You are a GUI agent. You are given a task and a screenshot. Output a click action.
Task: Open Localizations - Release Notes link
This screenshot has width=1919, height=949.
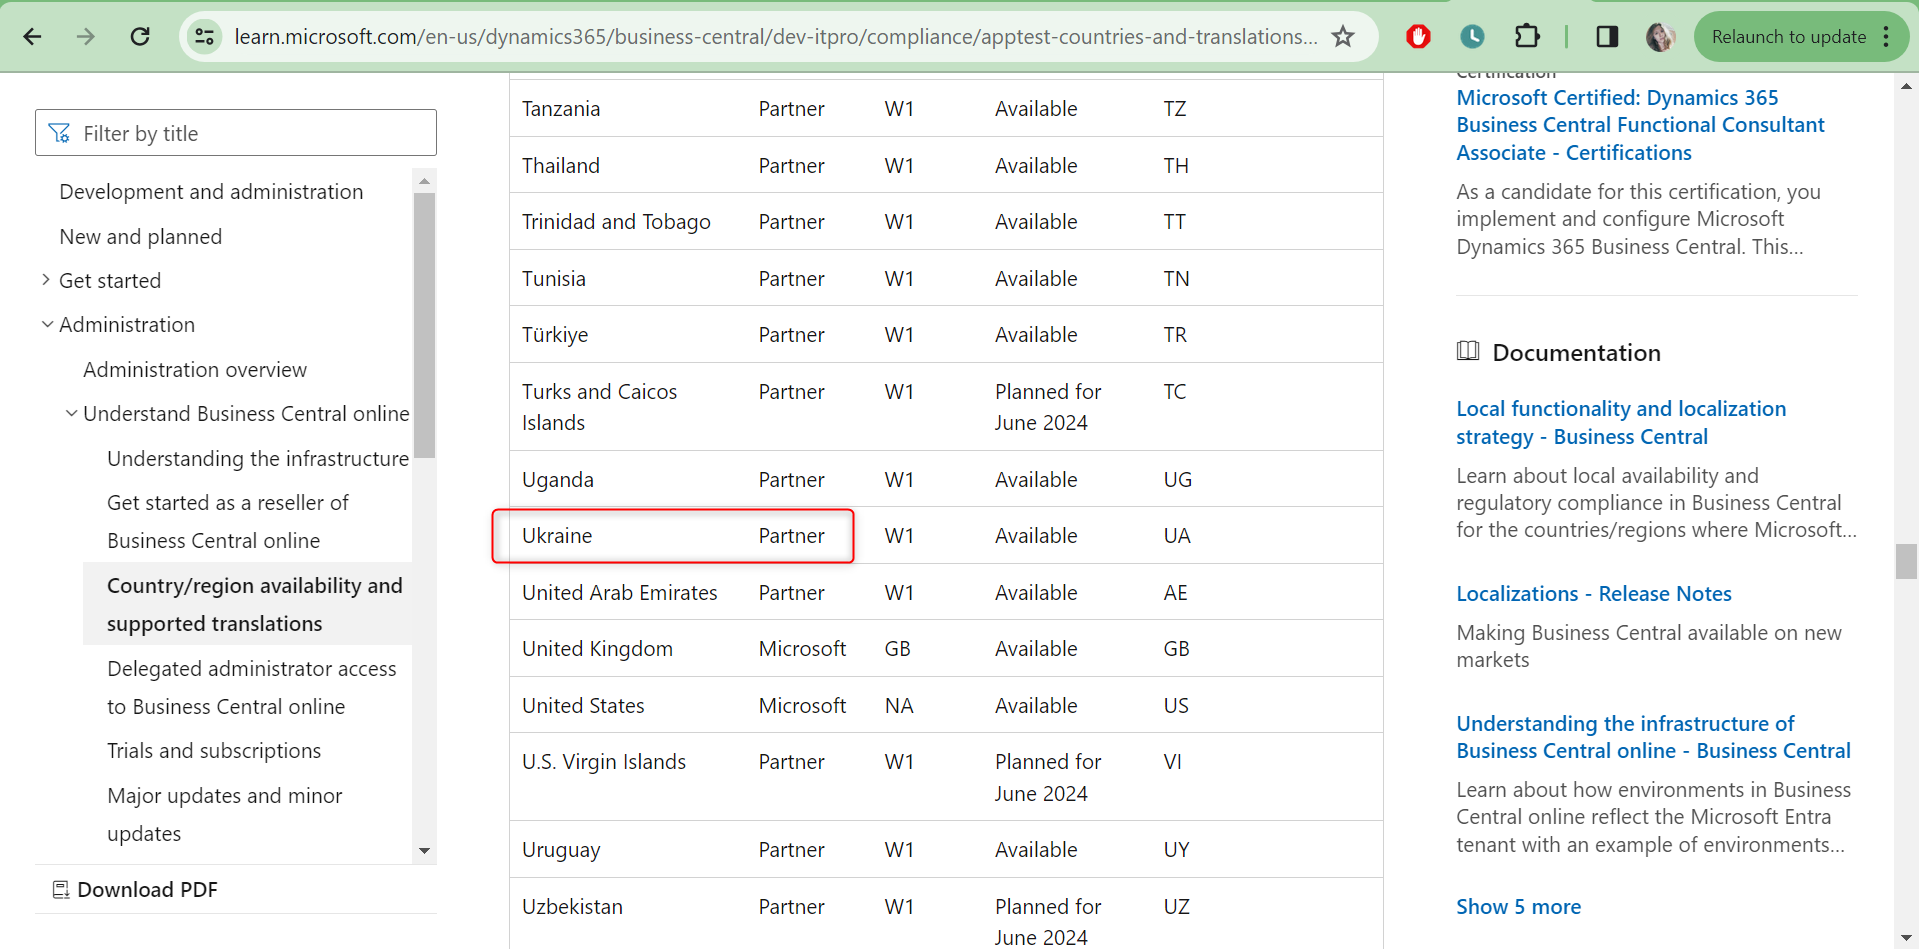click(1593, 594)
